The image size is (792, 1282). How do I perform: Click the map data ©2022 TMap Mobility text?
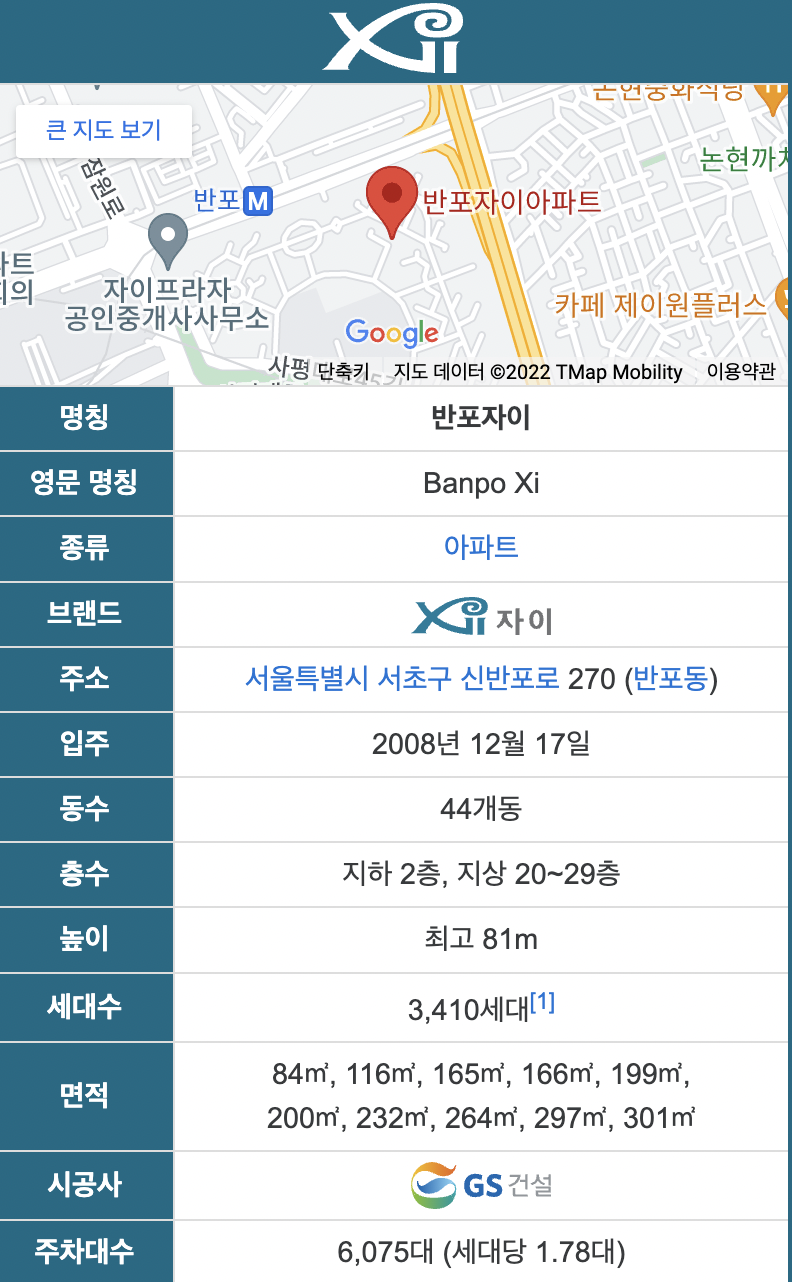538,372
